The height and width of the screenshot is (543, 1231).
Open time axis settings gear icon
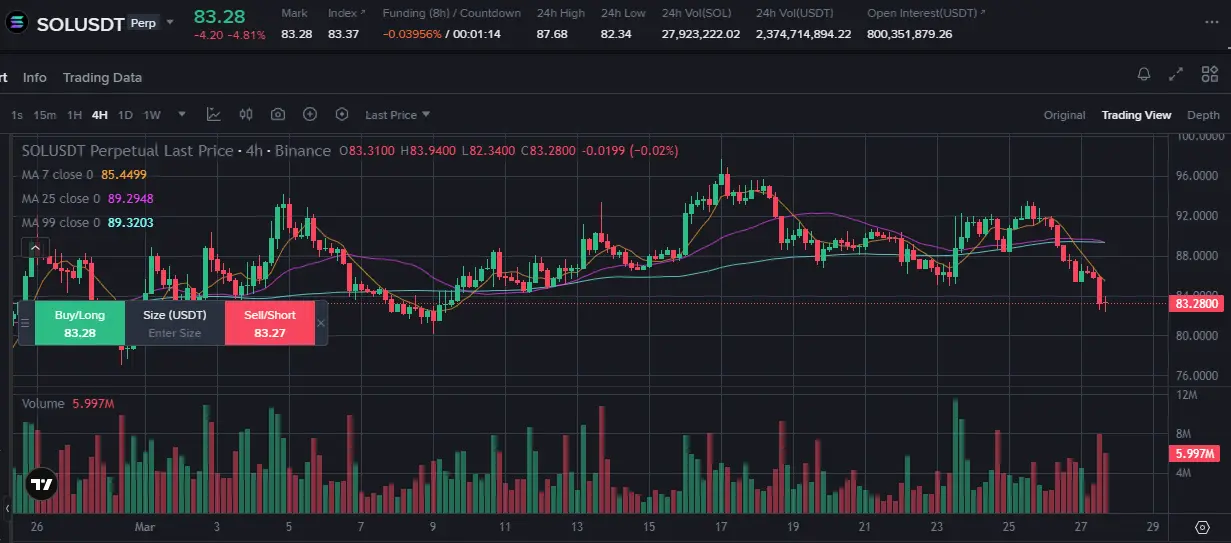click(1202, 526)
